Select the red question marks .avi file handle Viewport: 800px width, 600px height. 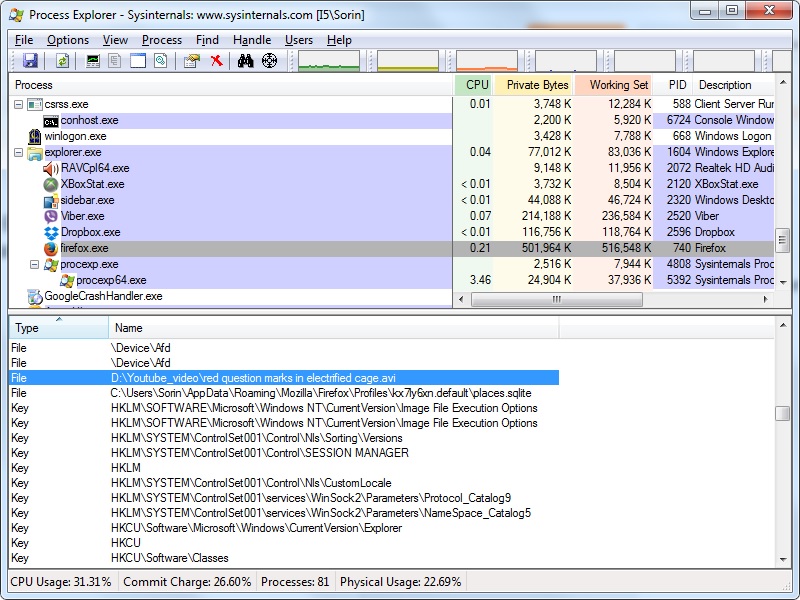[284, 378]
